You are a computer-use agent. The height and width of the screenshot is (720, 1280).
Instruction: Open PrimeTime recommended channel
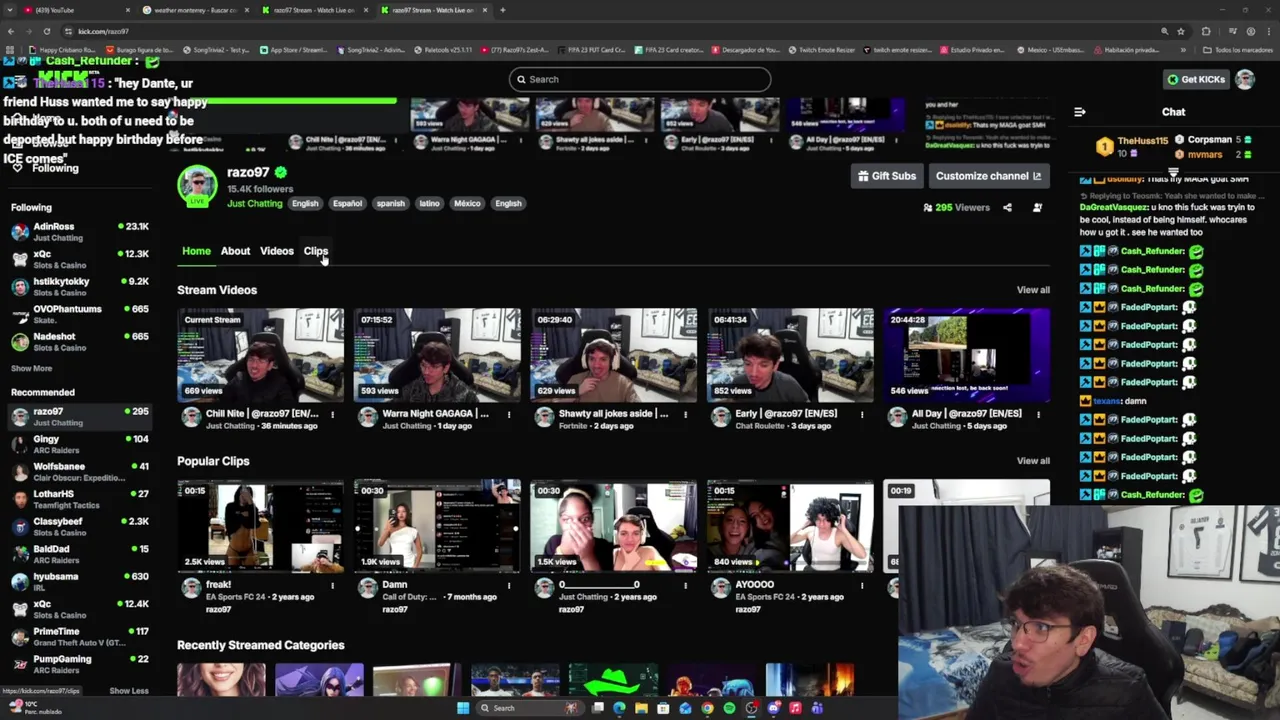pyautogui.click(x=80, y=637)
